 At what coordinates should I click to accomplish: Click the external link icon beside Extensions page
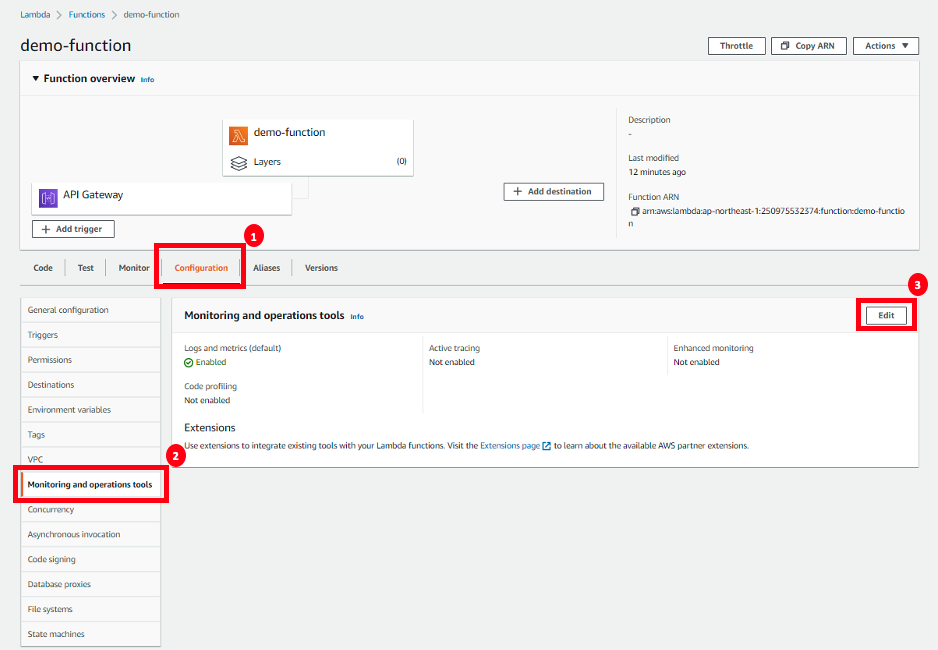coord(546,446)
